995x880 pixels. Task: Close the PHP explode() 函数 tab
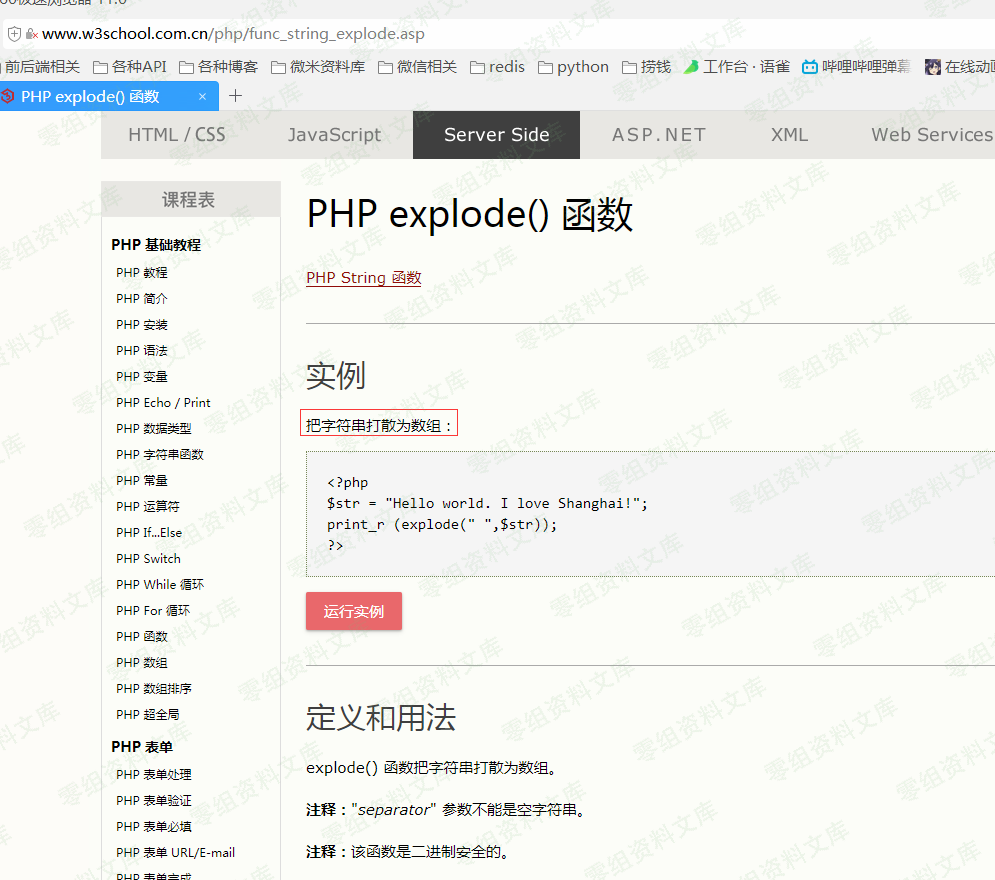coord(202,97)
